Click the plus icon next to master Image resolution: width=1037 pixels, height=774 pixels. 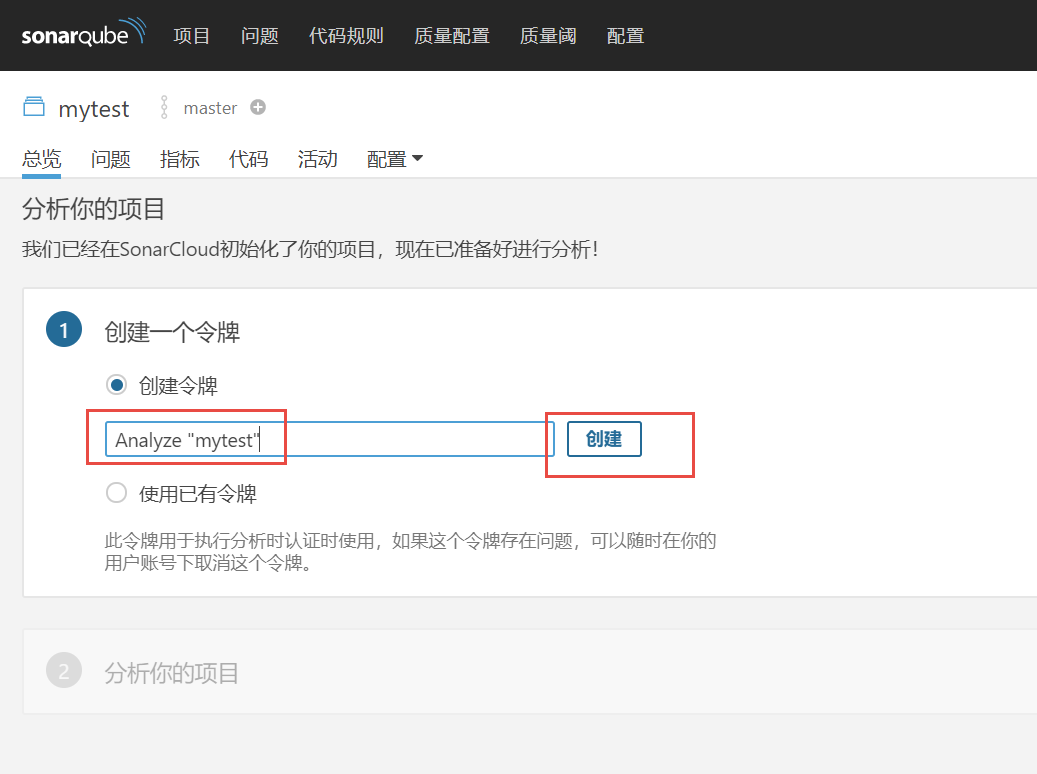point(258,108)
